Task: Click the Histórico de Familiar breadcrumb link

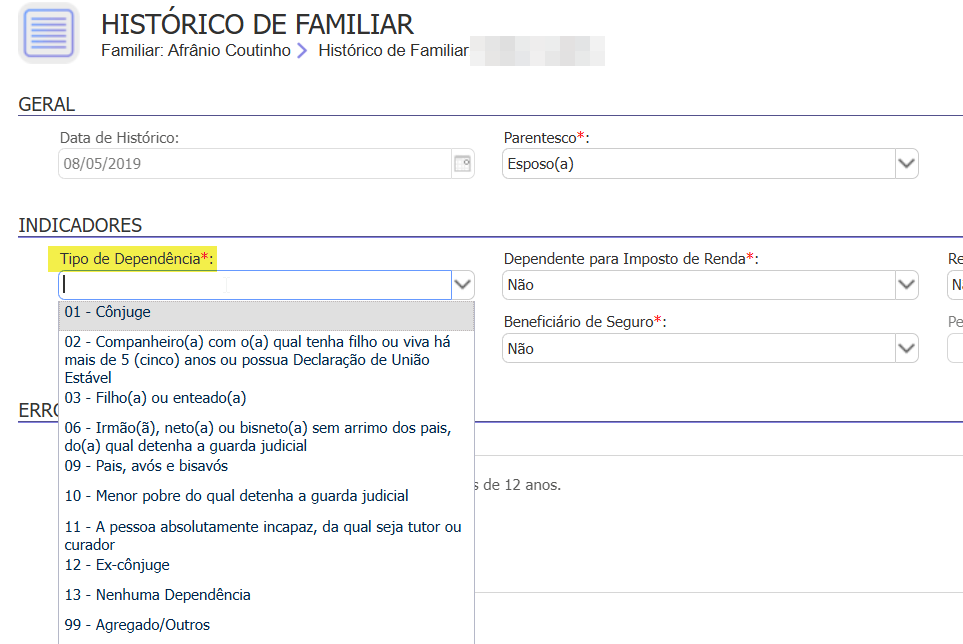Action: click(x=392, y=50)
